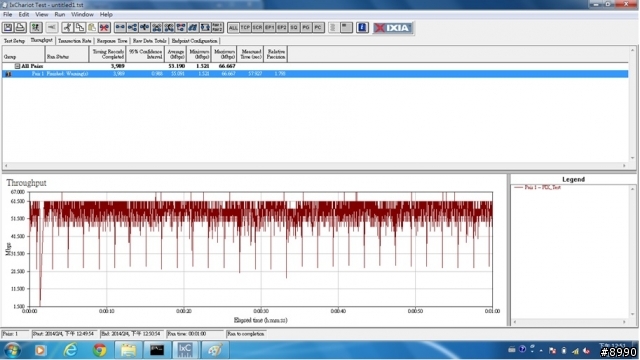Collapse the All Pairs group
The height and width of the screenshot is (360, 640).
click(x=17, y=66)
